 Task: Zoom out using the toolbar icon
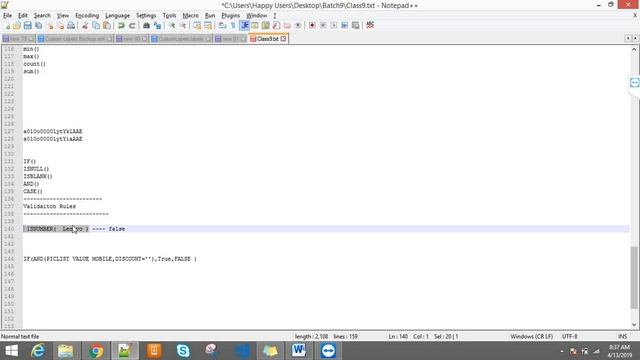pyautogui.click(x=183, y=25)
